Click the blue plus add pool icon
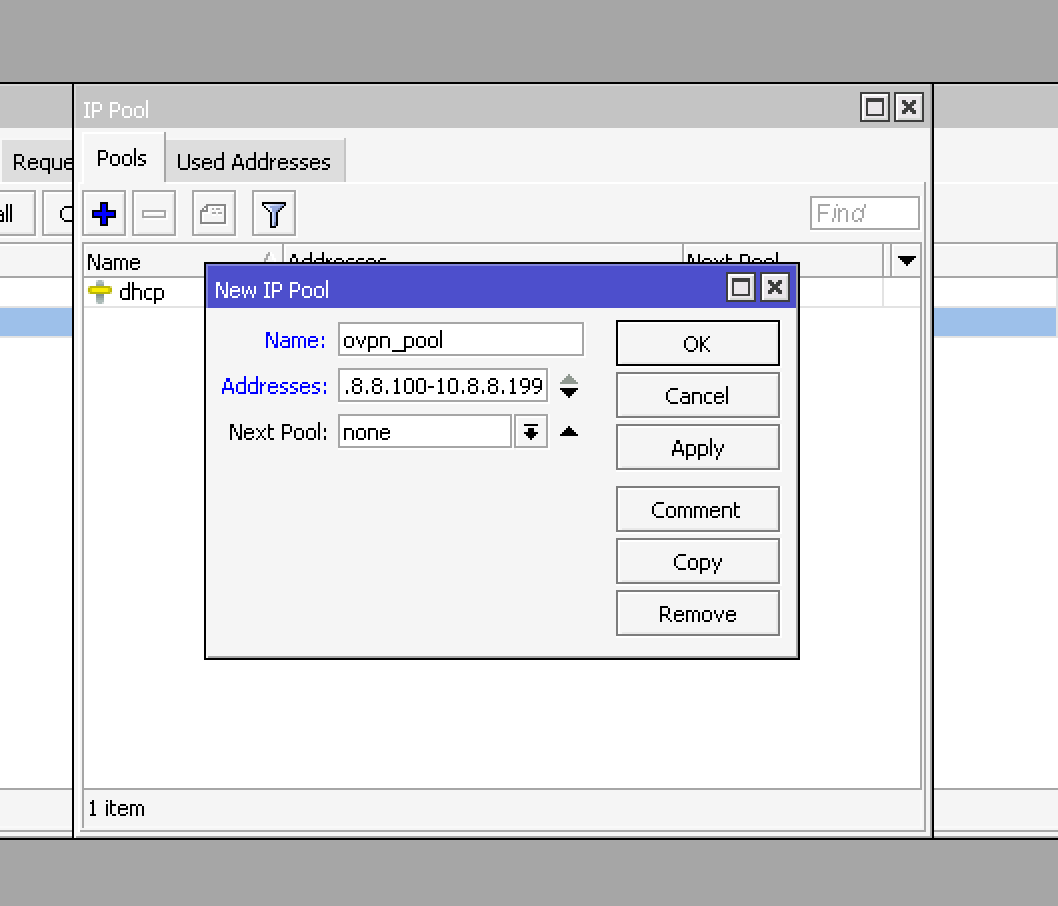 pyautogui.click(x=104, y=213)
